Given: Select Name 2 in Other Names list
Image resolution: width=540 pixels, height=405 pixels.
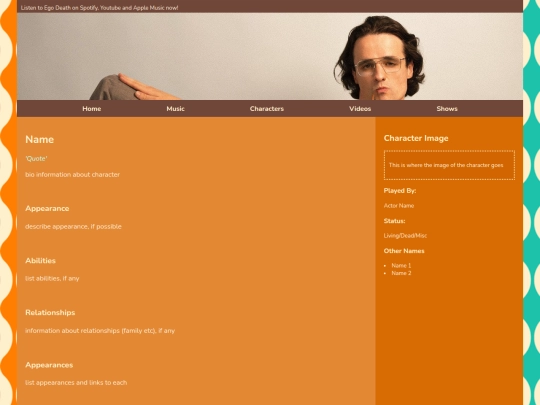Looking at the screenshot, I should pos(401,273).
